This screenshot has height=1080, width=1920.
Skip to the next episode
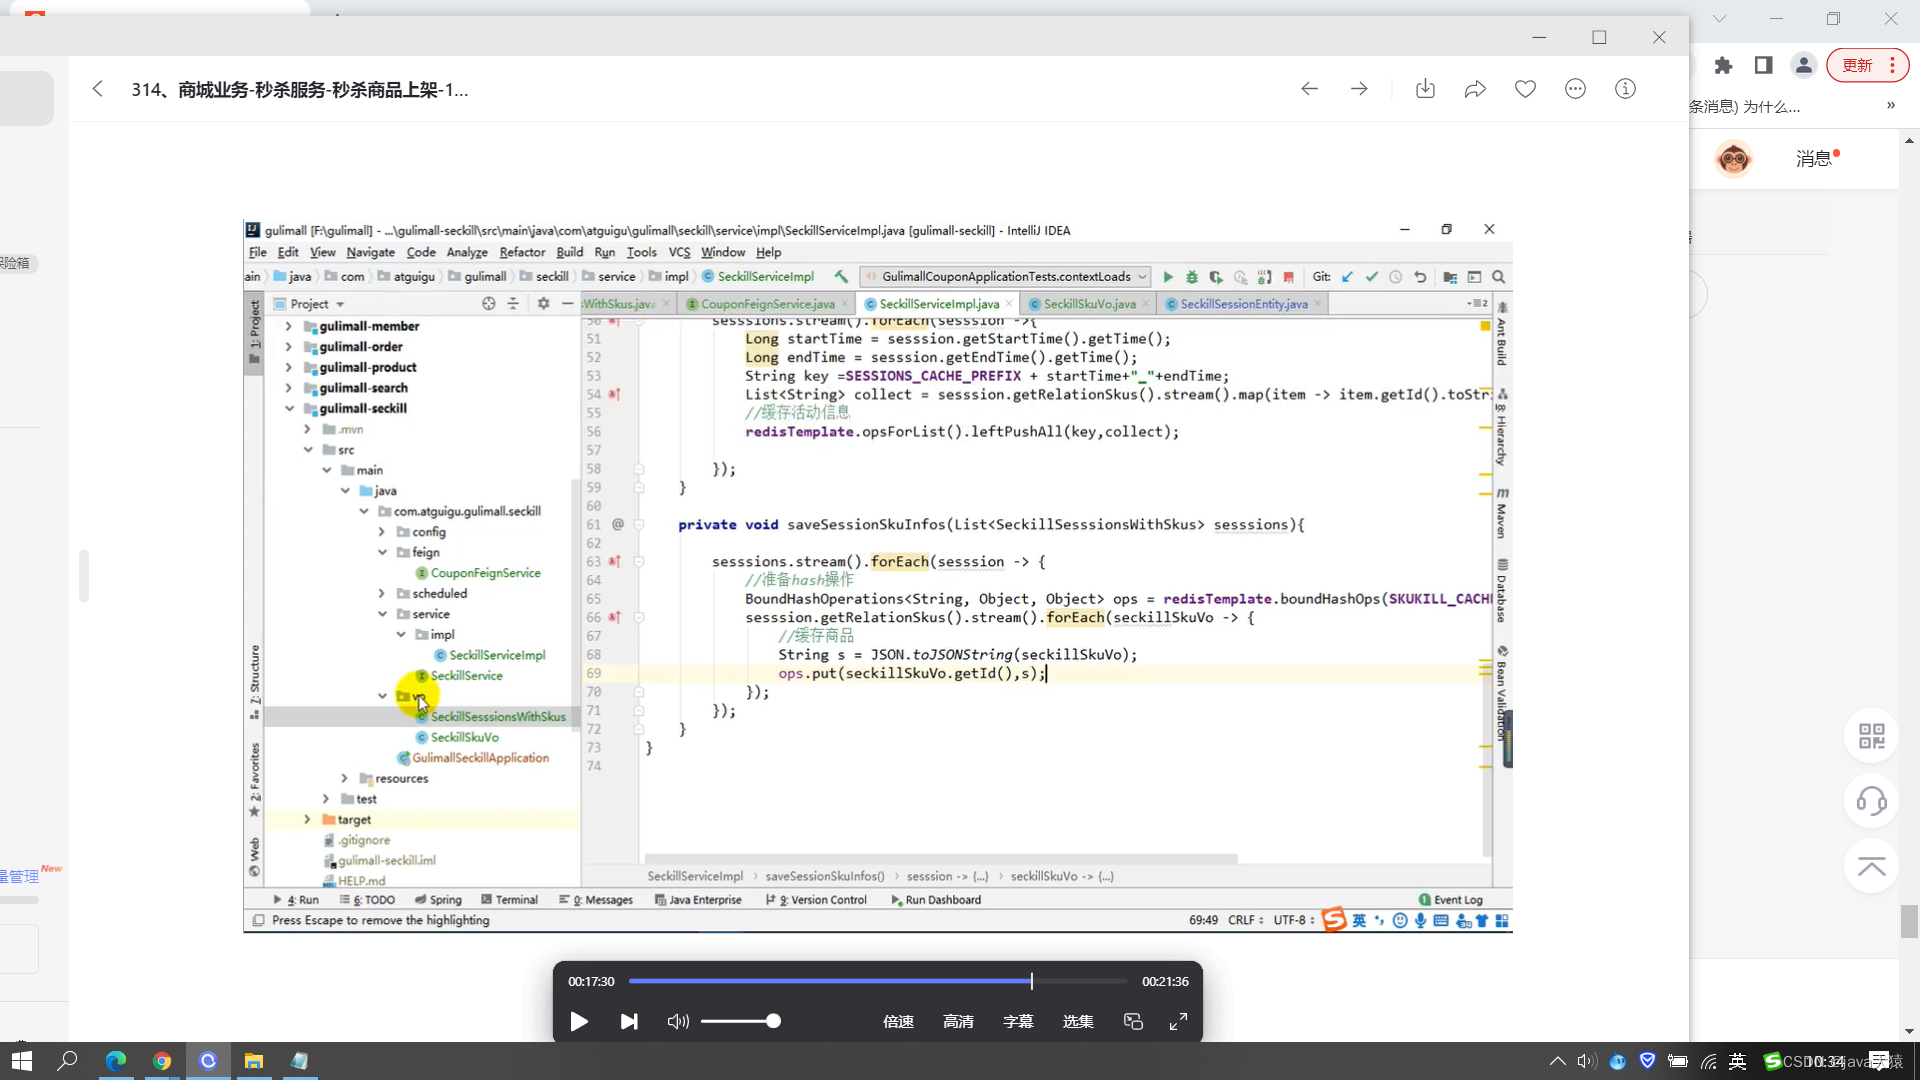click(629, 1021)
